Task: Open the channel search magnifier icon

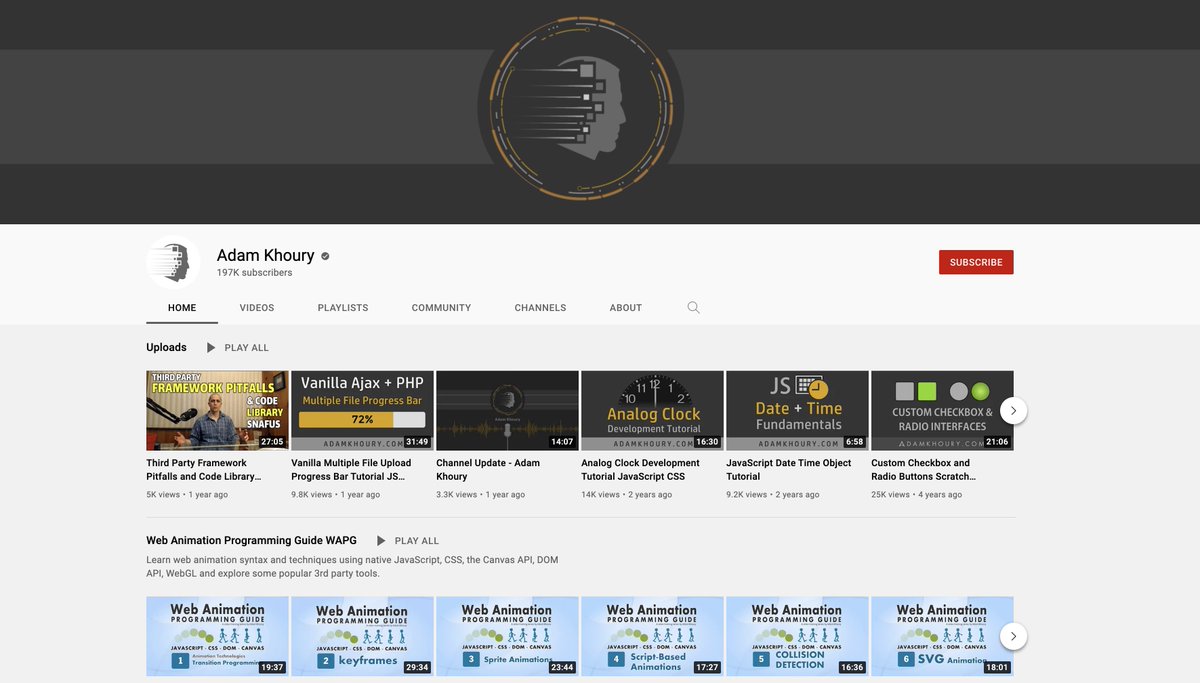Action: pos(694,308)
